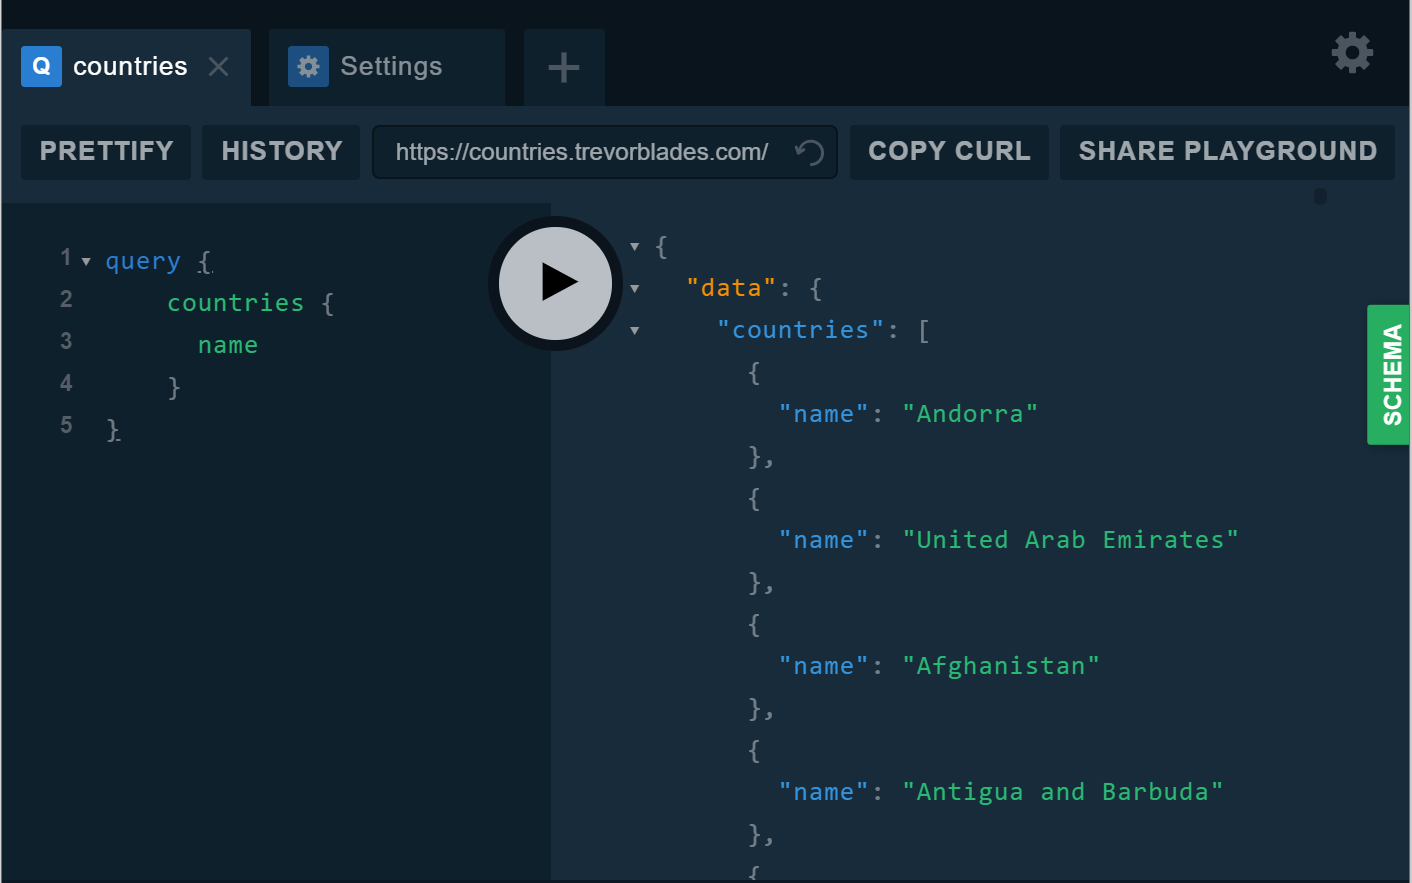Click the "countries" key in response
Screen dimensions: 1412x883
[801, 330]
